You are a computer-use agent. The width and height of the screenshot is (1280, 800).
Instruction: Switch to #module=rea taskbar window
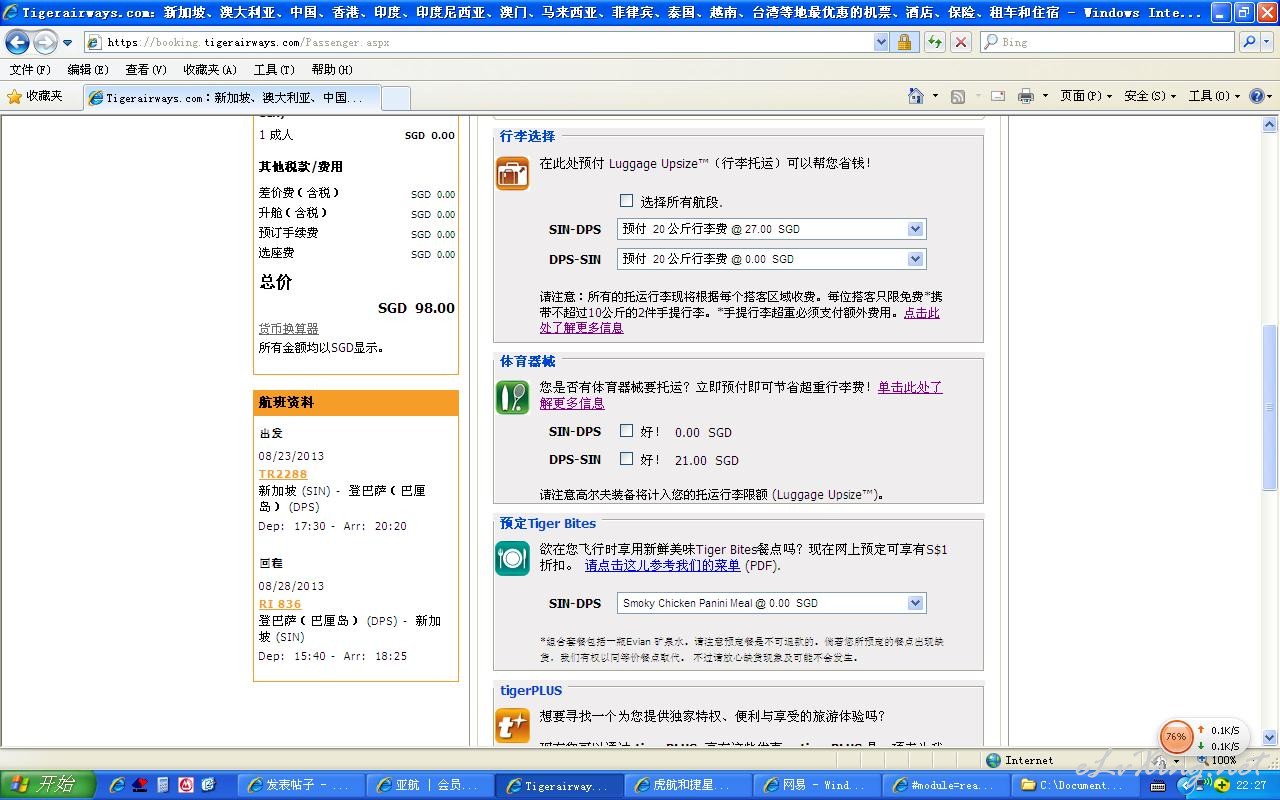[946, 785]
